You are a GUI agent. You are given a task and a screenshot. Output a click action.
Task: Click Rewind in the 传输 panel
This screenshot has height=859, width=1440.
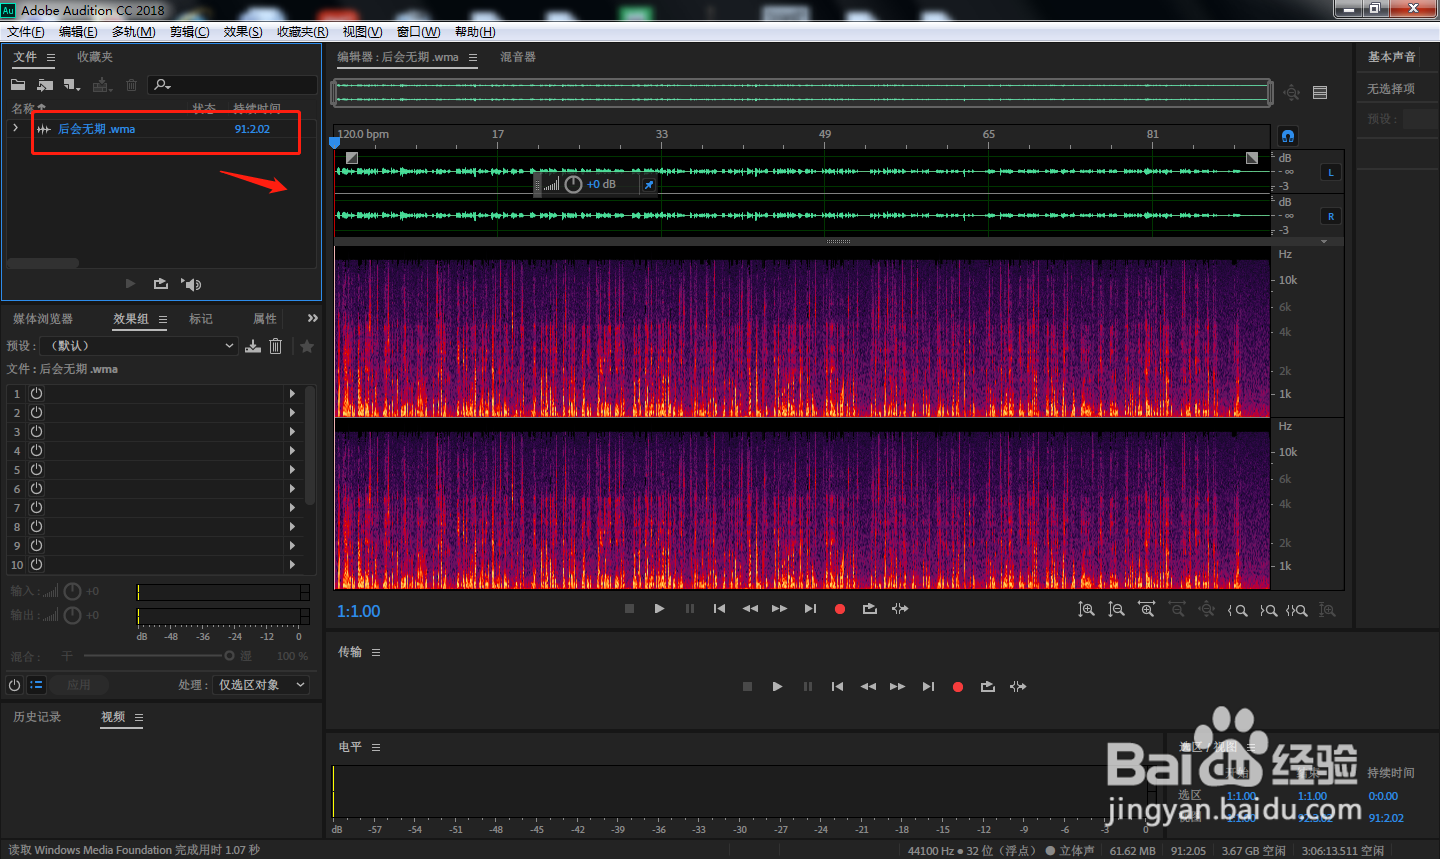868,686
